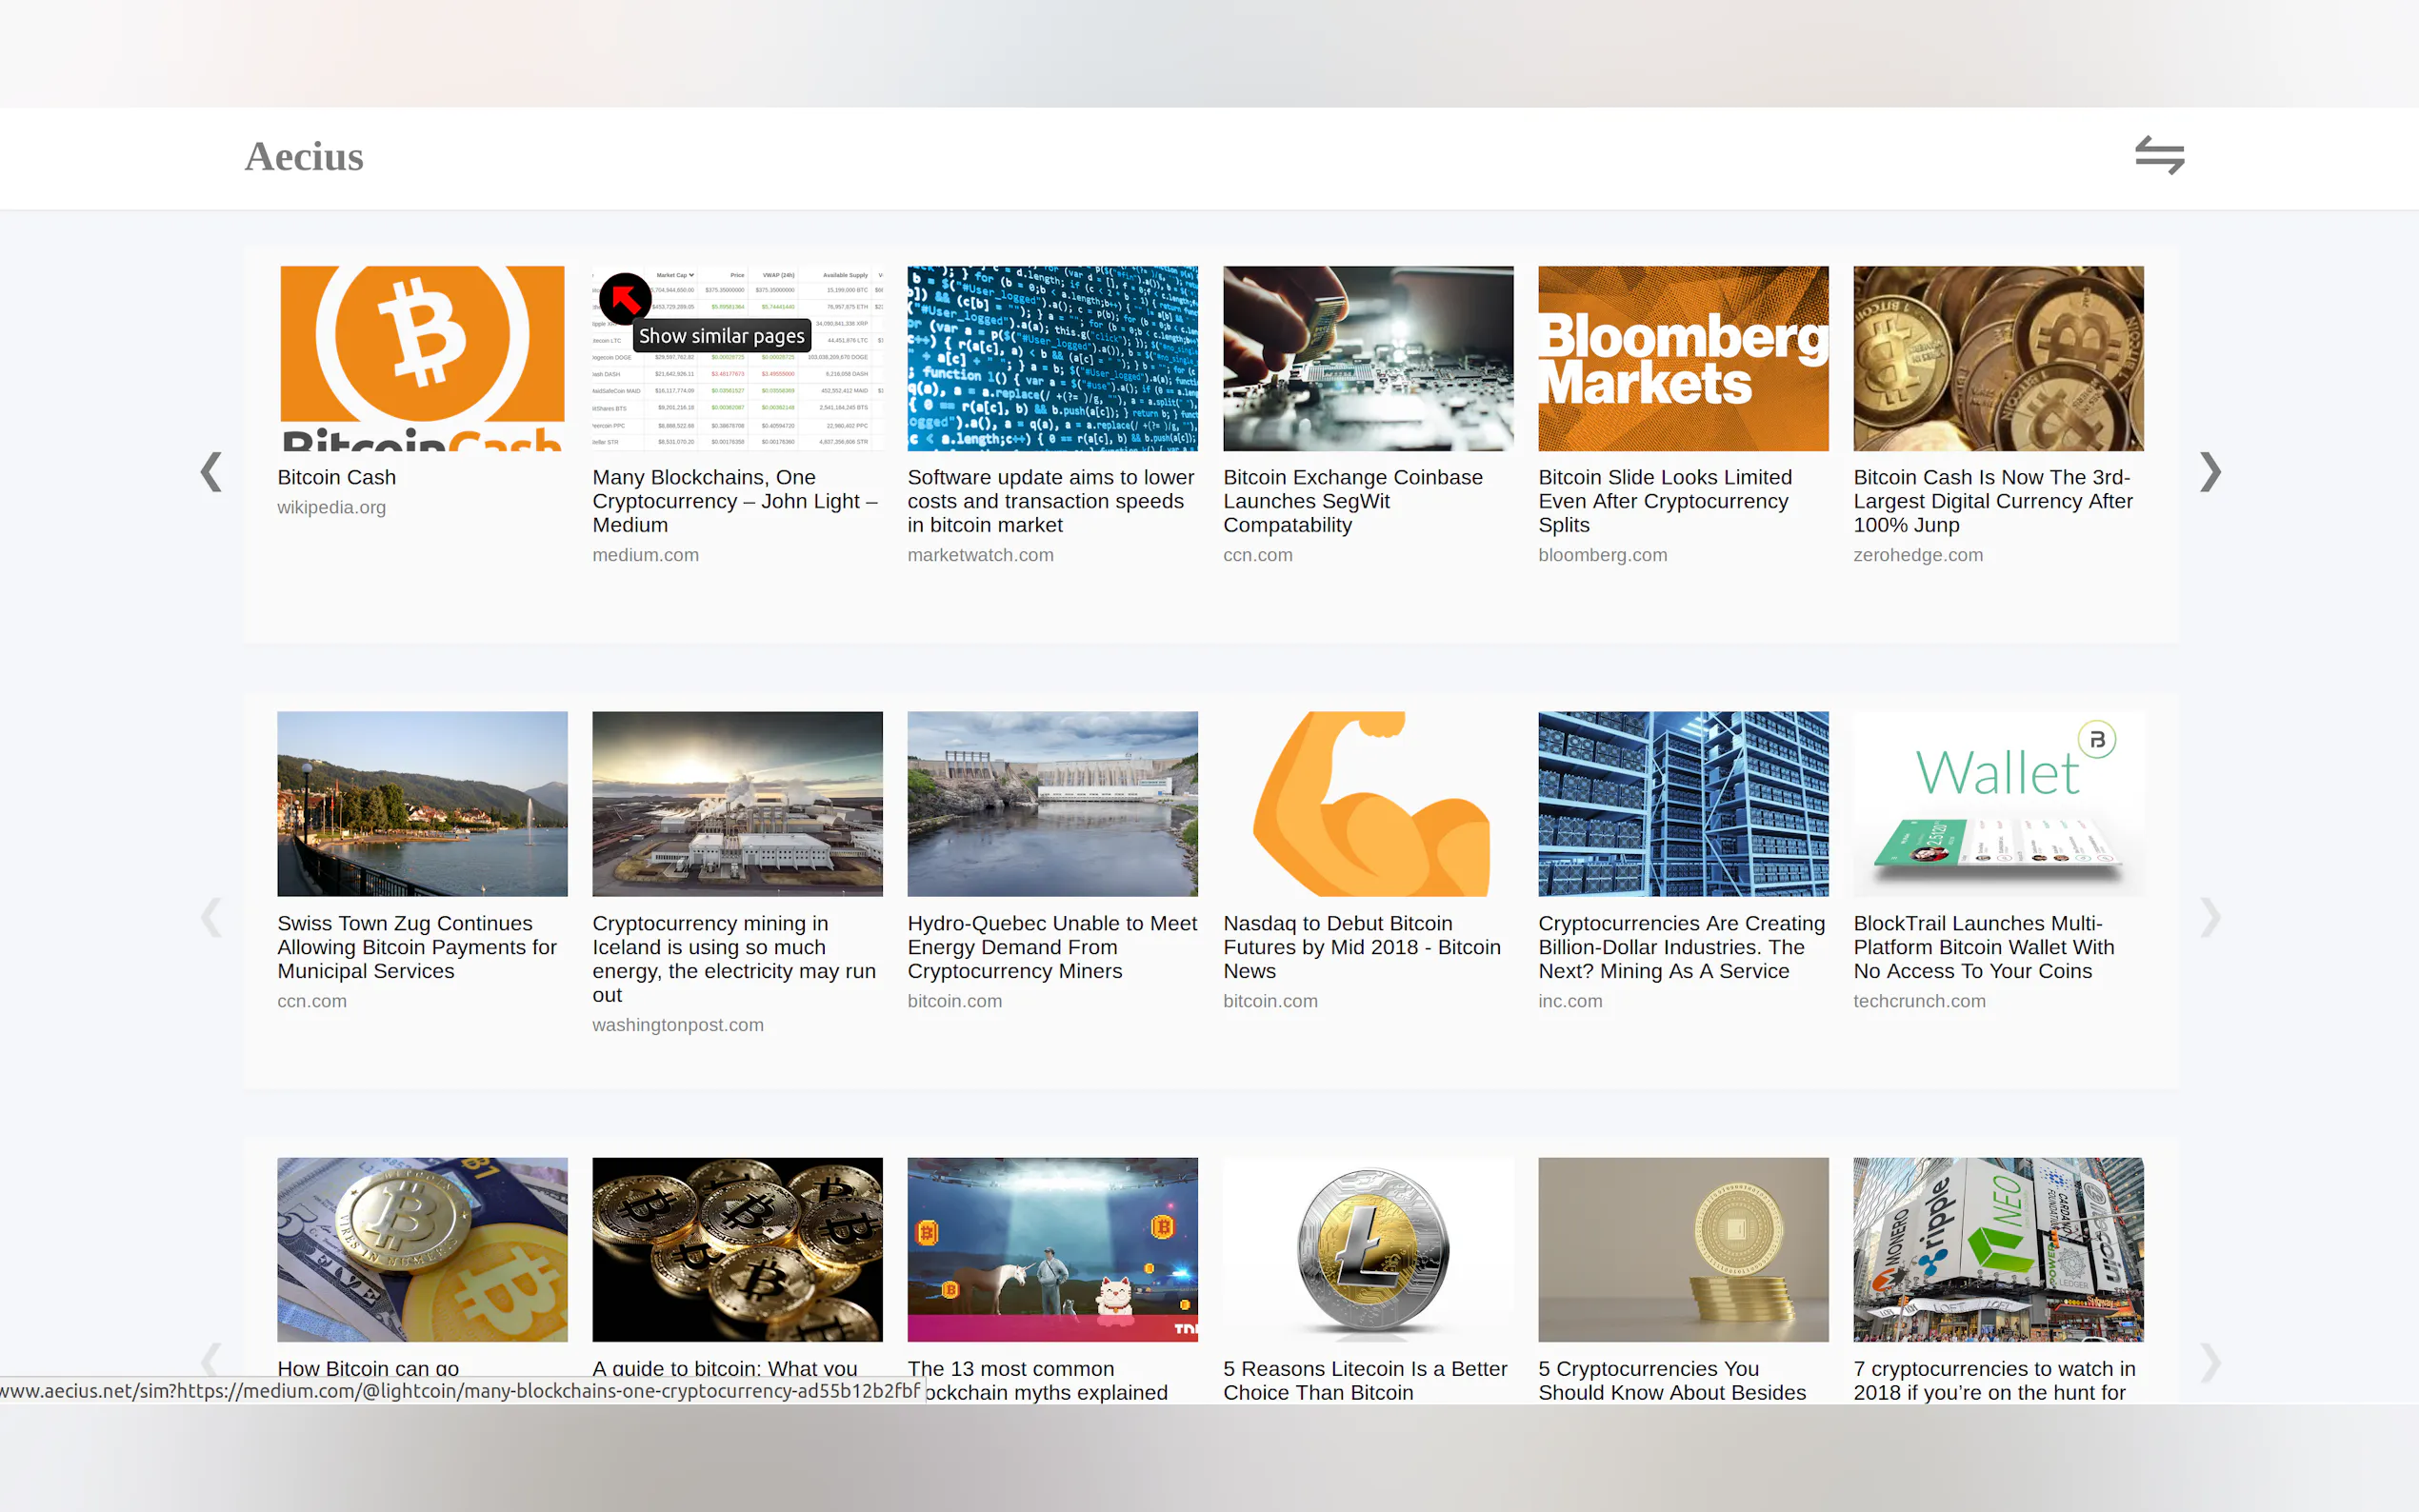Open Software update aims to lower costs article

[1051, 501]
